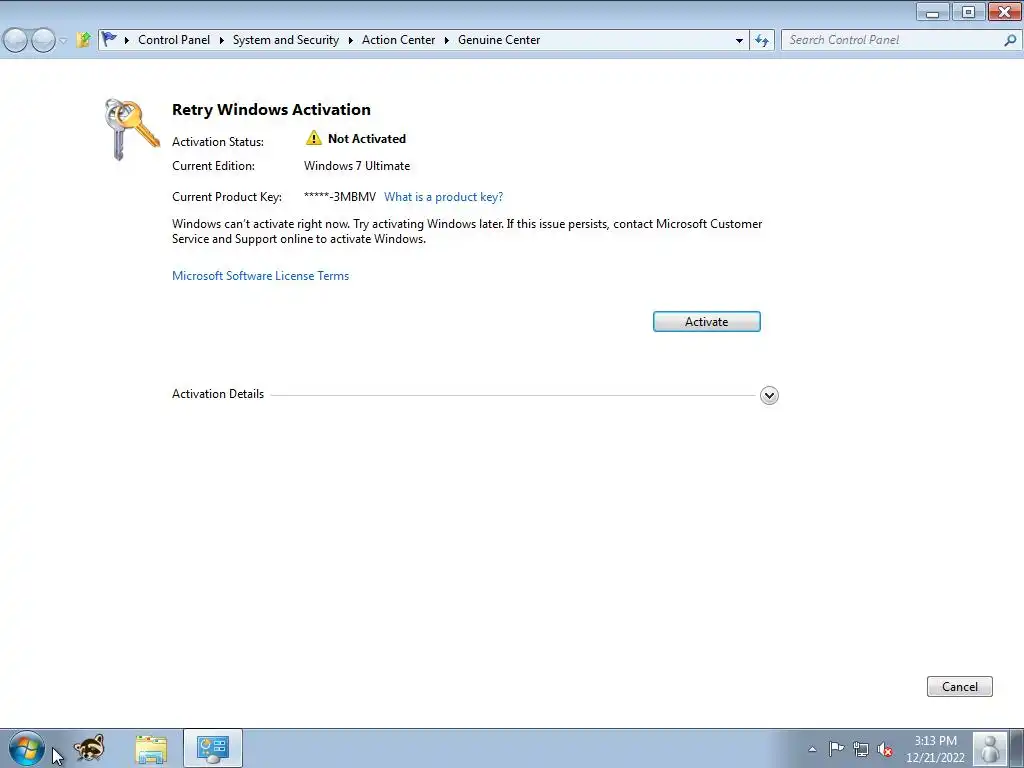
Task: Open the address bar history dropdown
Action: (739, 40)
